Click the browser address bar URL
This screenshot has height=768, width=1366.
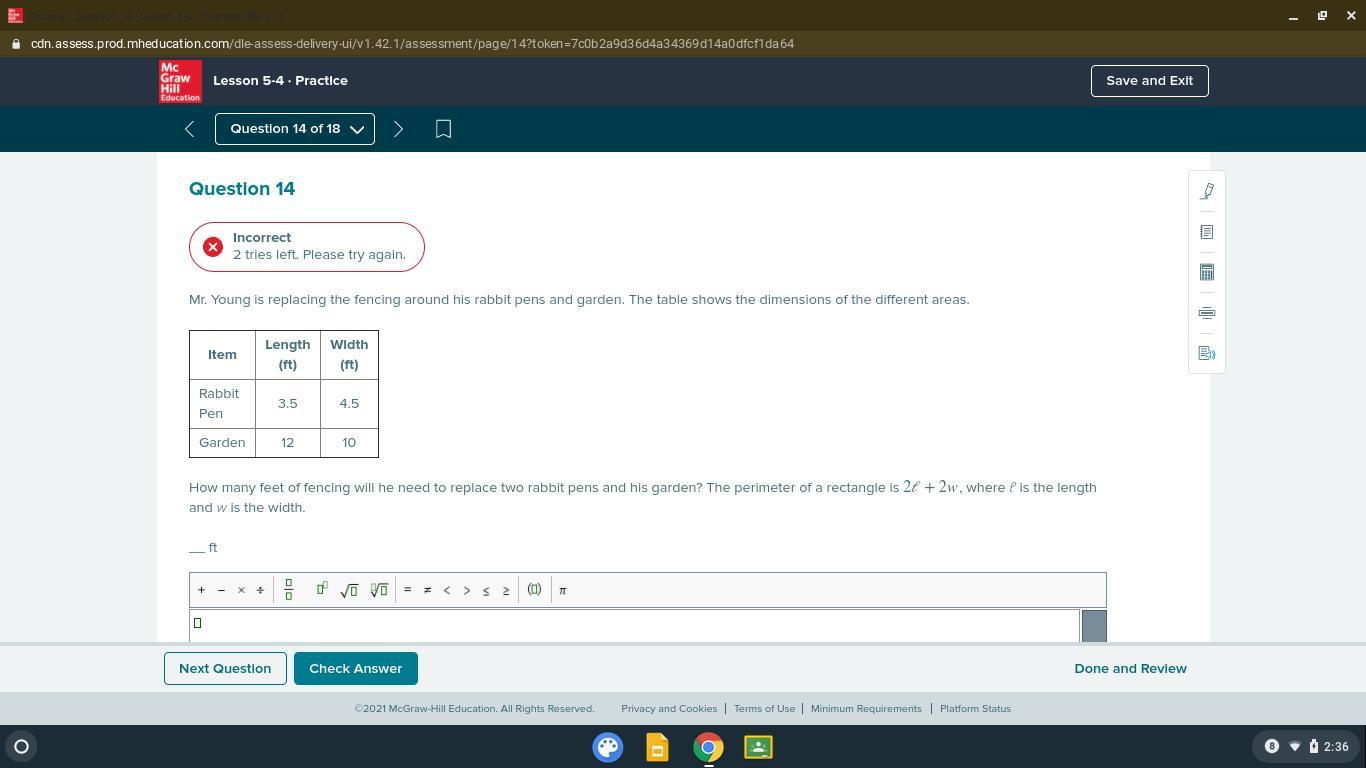412,44
